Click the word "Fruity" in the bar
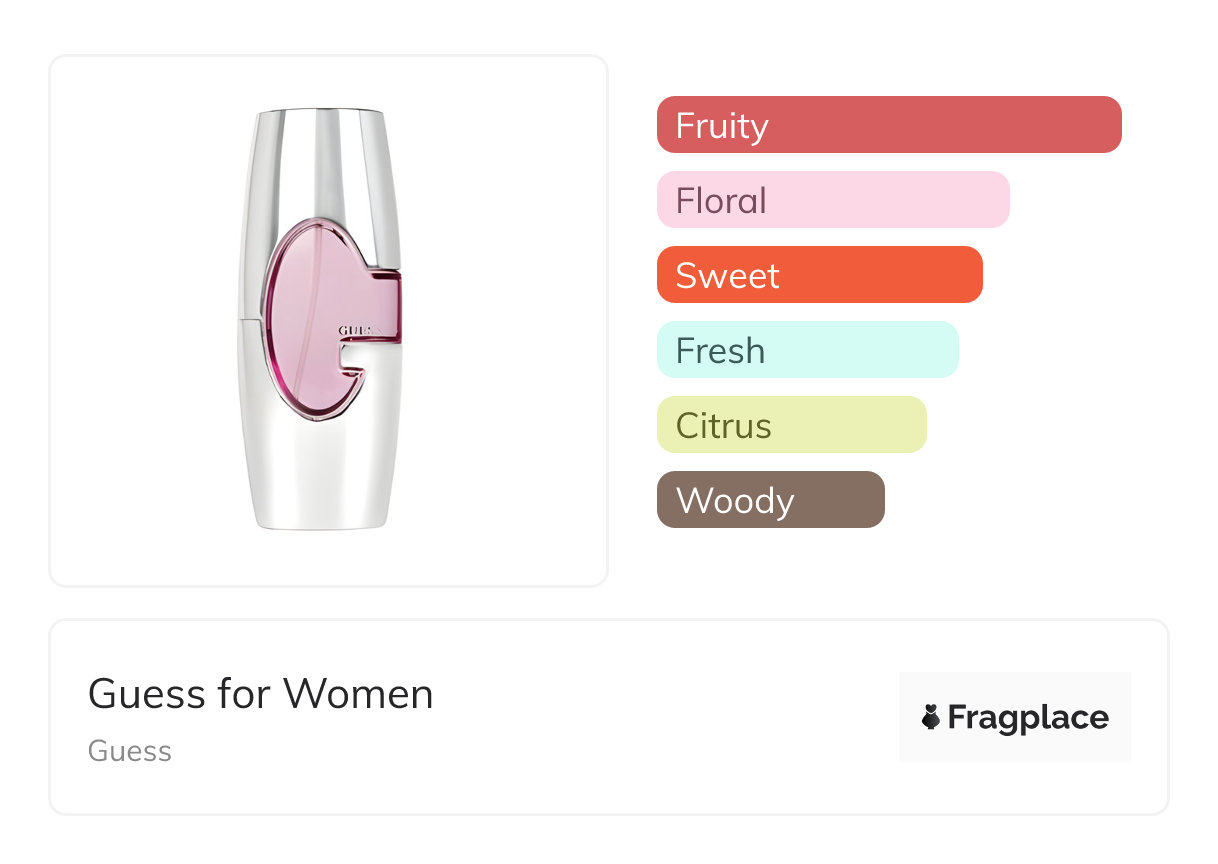Viewport: 1218px width, 864px height. (722, 126)
